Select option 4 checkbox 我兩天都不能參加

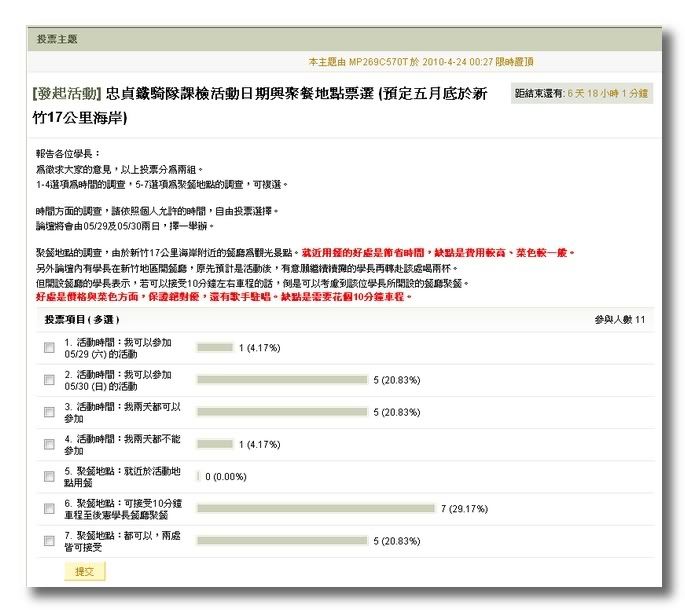tap(49, 444)
